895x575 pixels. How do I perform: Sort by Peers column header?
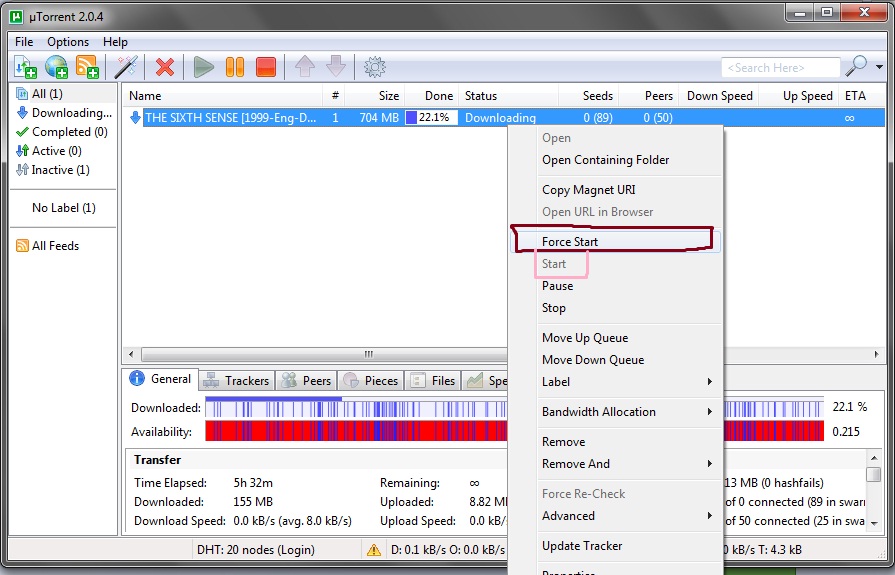pyautogui.click(x=649, y=96)
